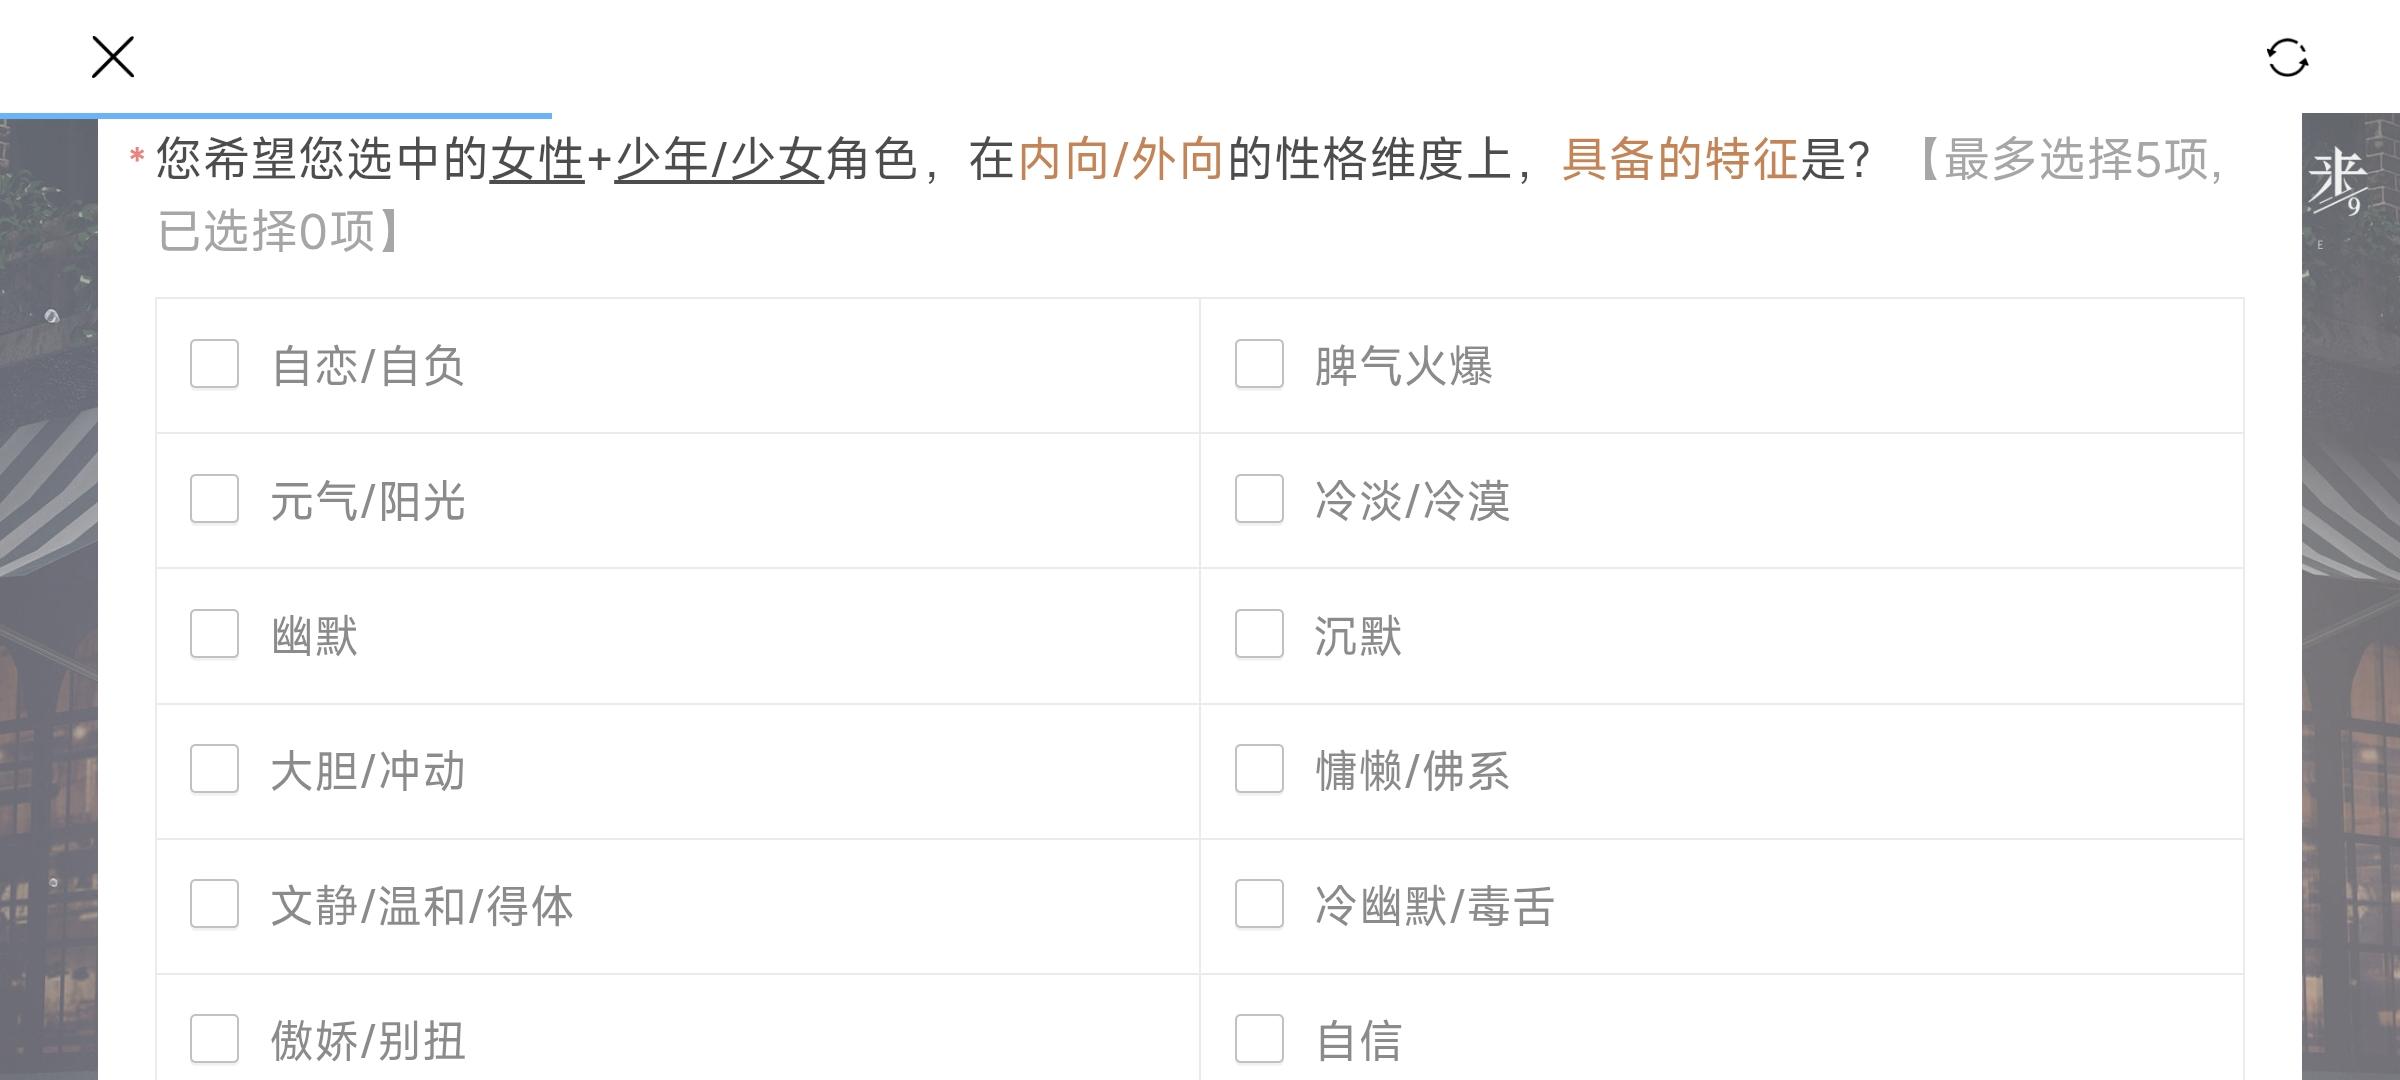Click the underlined 女性 text in question

click(537, 160)
